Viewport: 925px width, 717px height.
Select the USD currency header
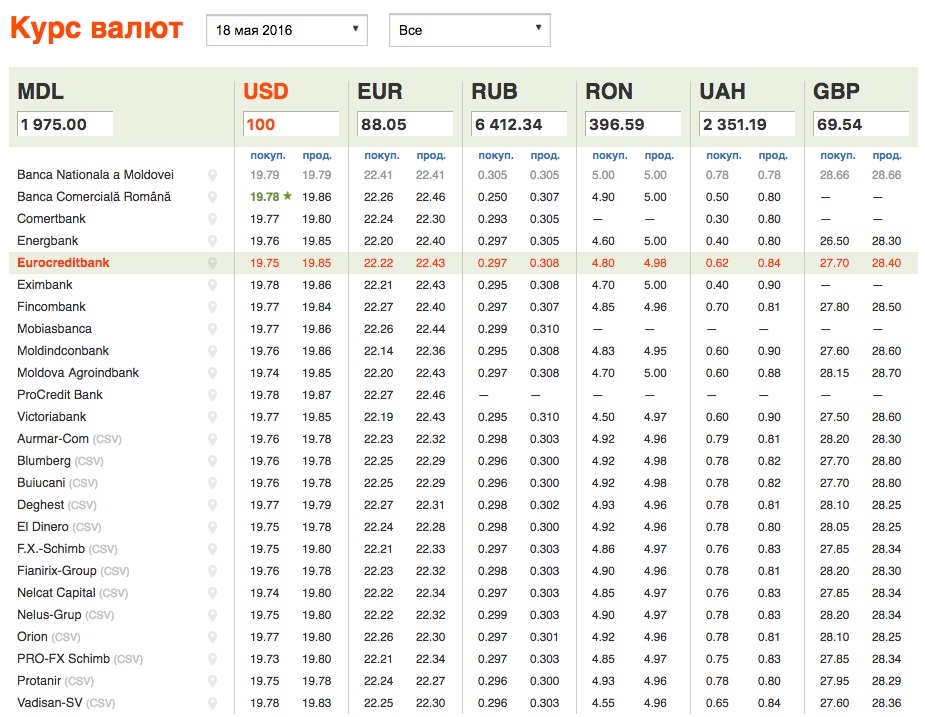(265, 91)
